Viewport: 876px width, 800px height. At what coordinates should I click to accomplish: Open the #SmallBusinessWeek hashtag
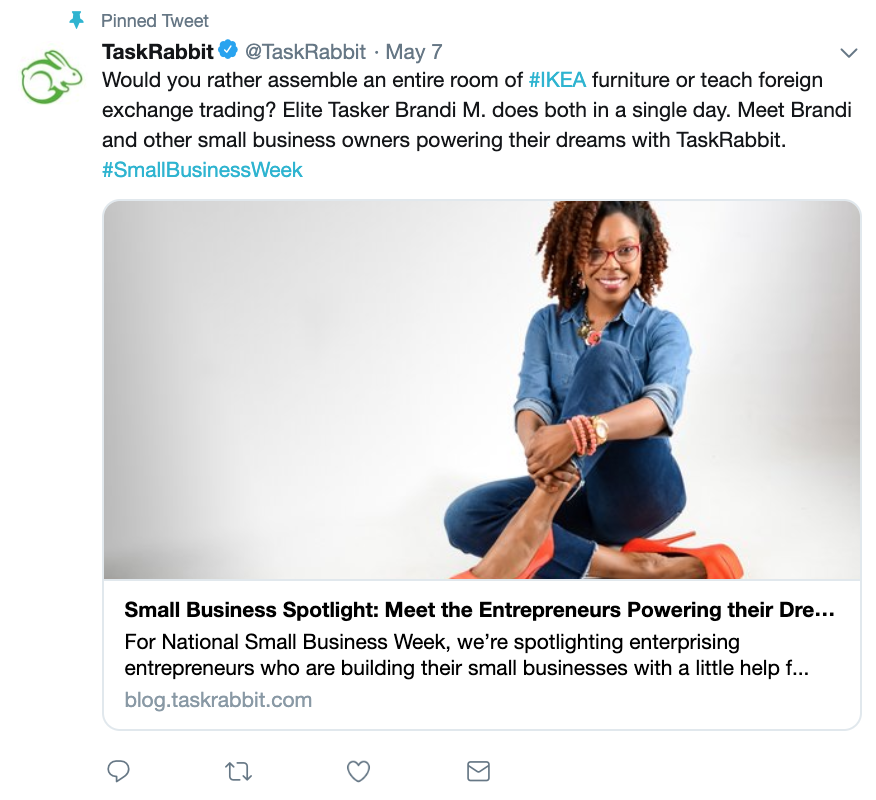[x=202, y=170]
